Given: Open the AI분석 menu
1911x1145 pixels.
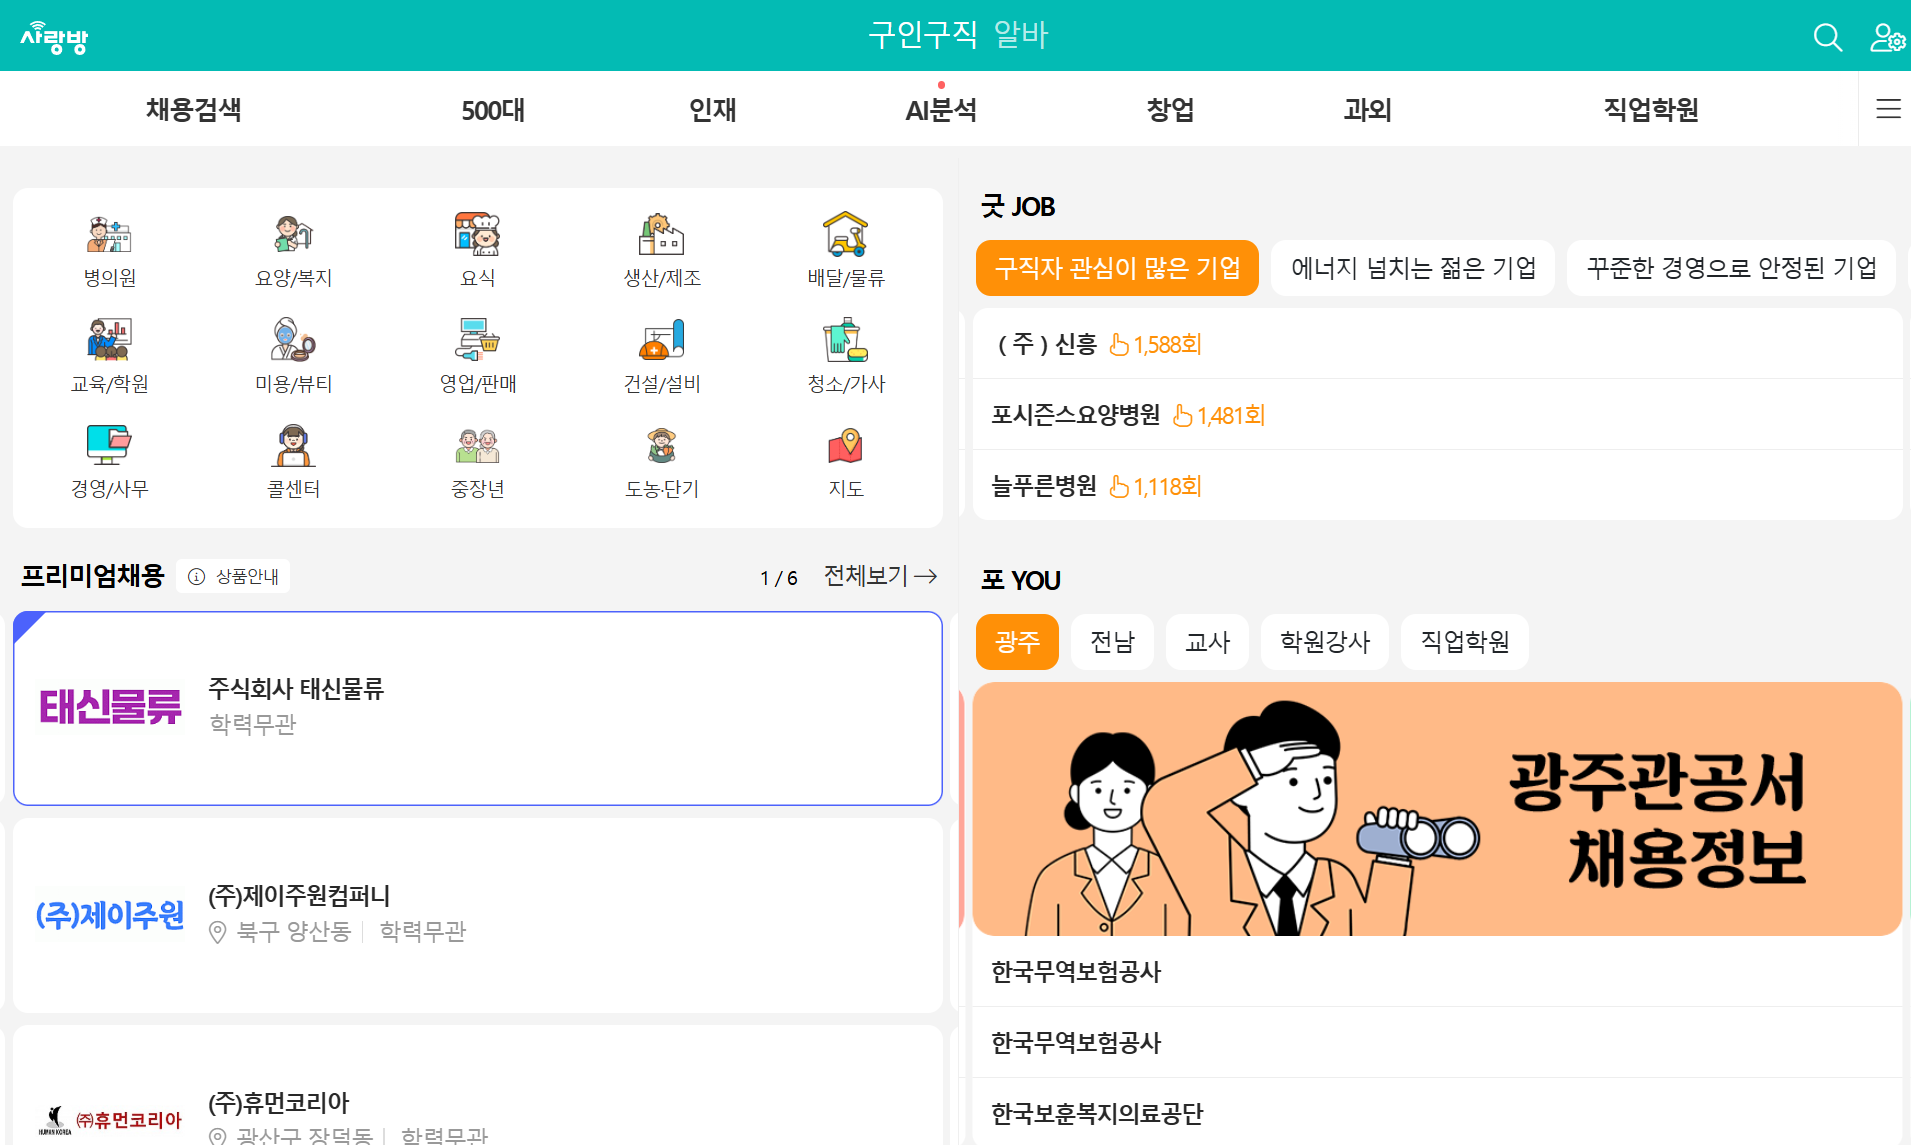Looking at the screenshot, I should 941,109.
